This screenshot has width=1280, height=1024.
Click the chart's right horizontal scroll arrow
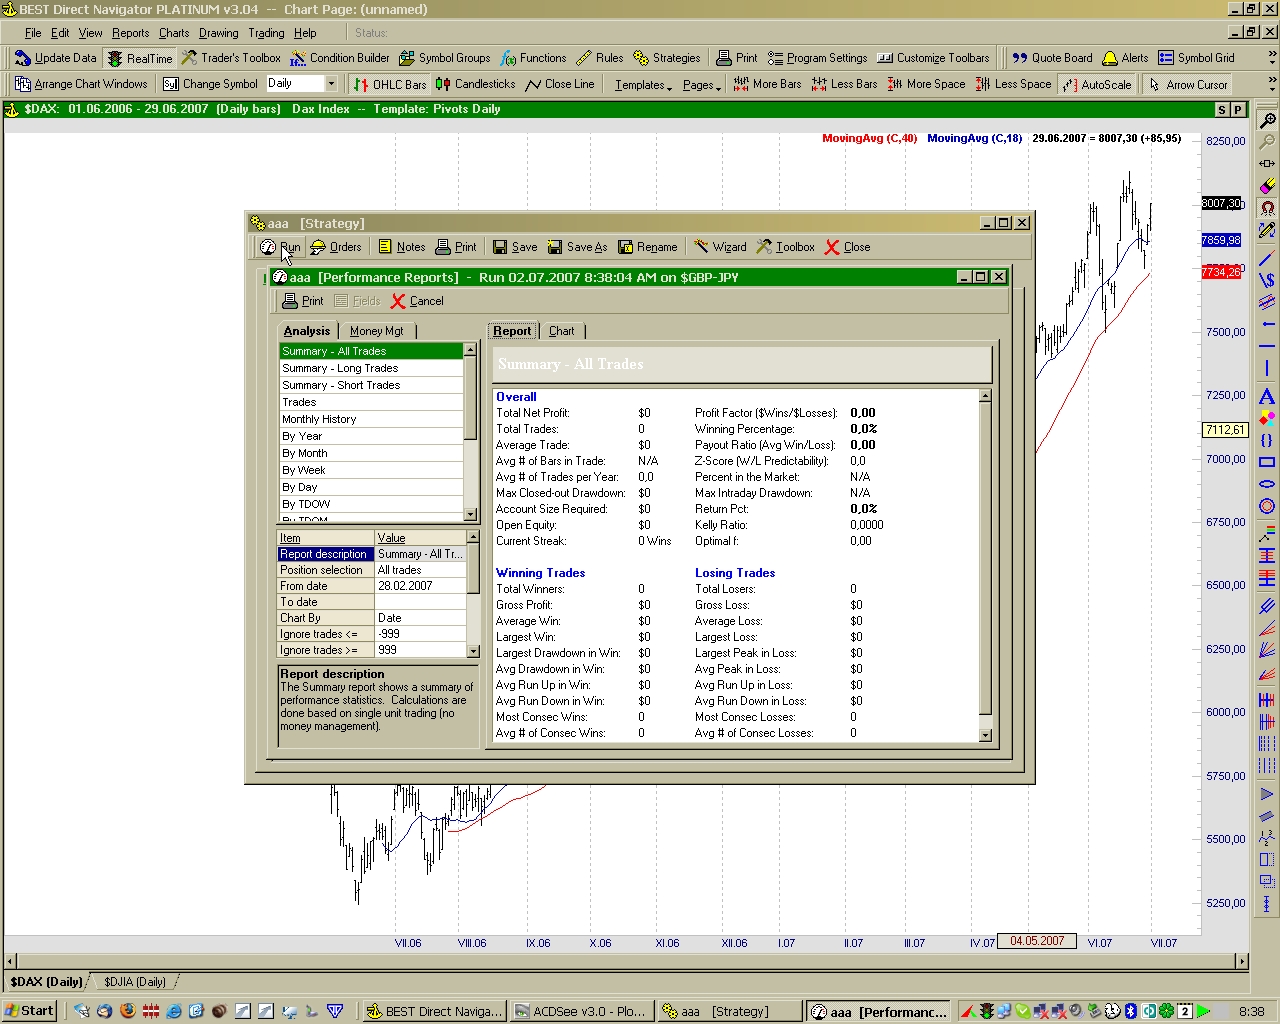tap(1242, 961)
